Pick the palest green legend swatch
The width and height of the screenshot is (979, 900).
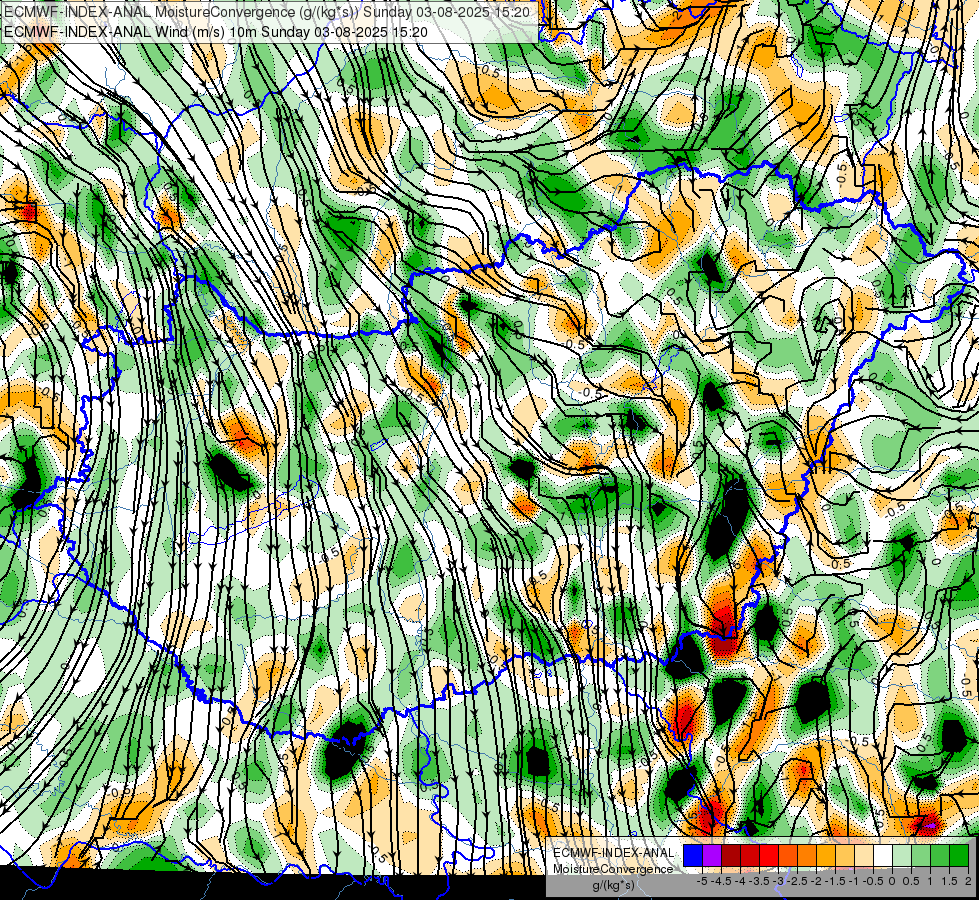[x=902, y=856]
